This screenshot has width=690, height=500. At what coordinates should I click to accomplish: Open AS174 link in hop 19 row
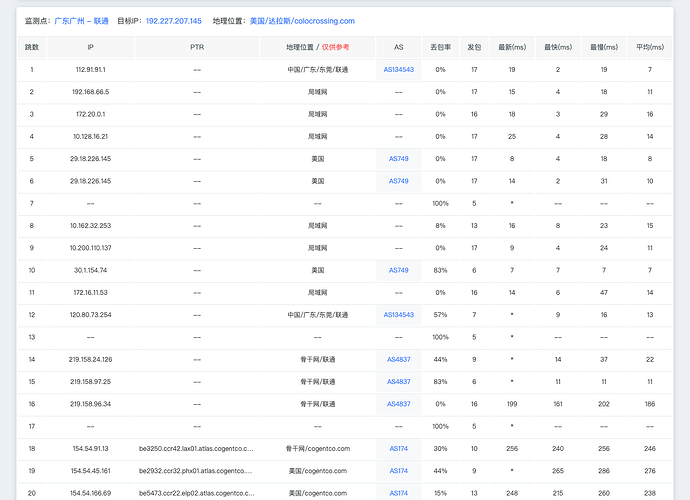pos(399,471)
